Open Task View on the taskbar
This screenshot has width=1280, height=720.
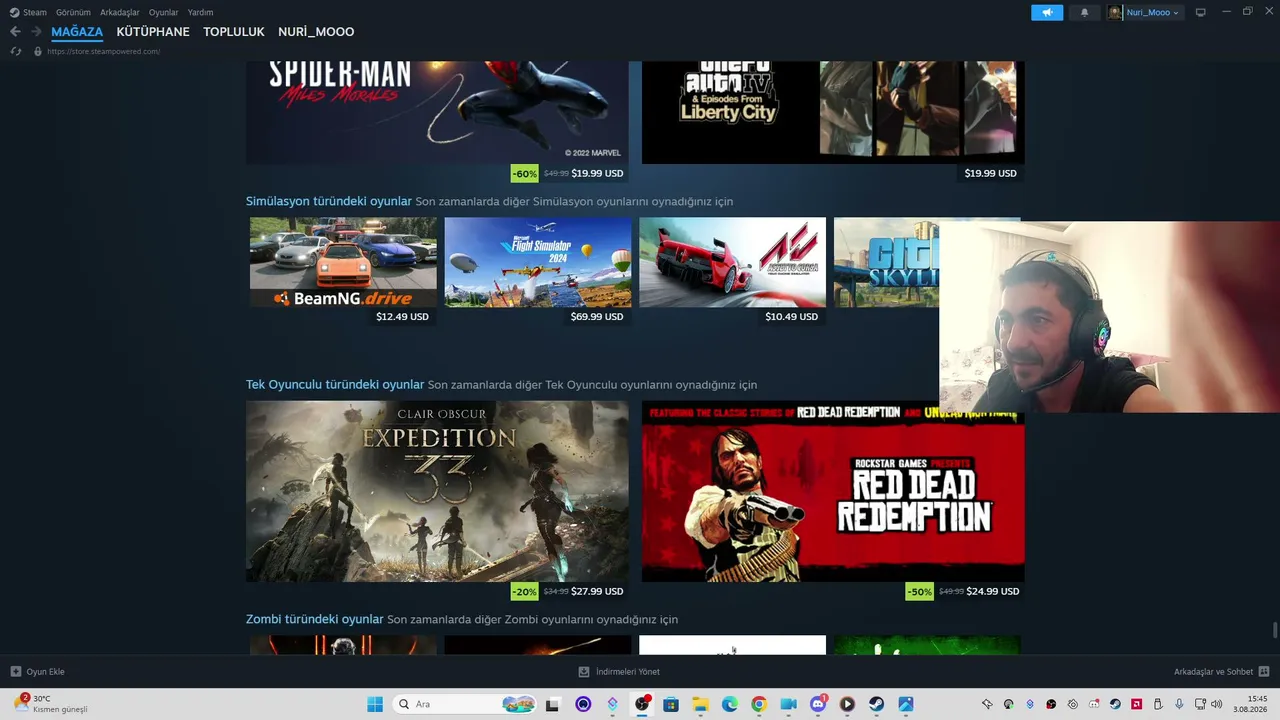point(552,704)
